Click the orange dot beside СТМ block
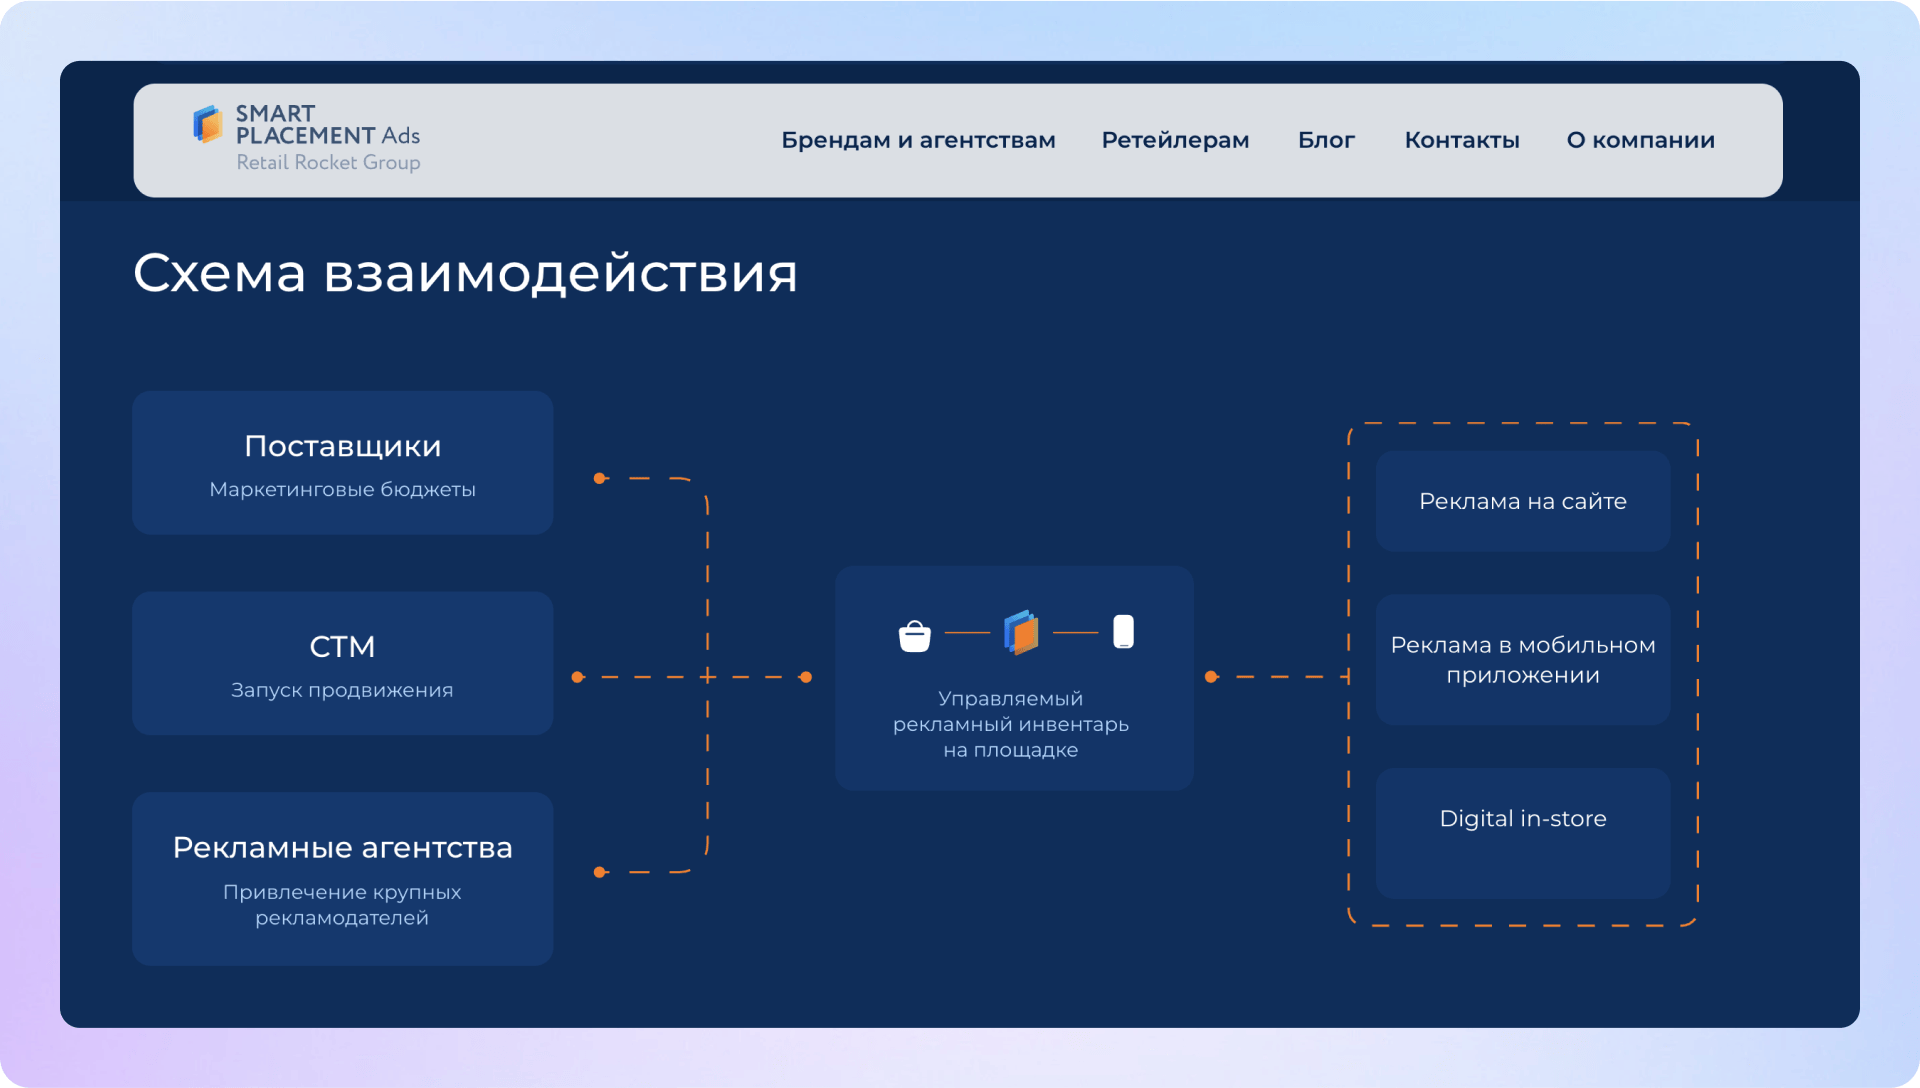The width and height of the screenshot is (1920, 1088). pyautogui.click(x=576, y=677)
